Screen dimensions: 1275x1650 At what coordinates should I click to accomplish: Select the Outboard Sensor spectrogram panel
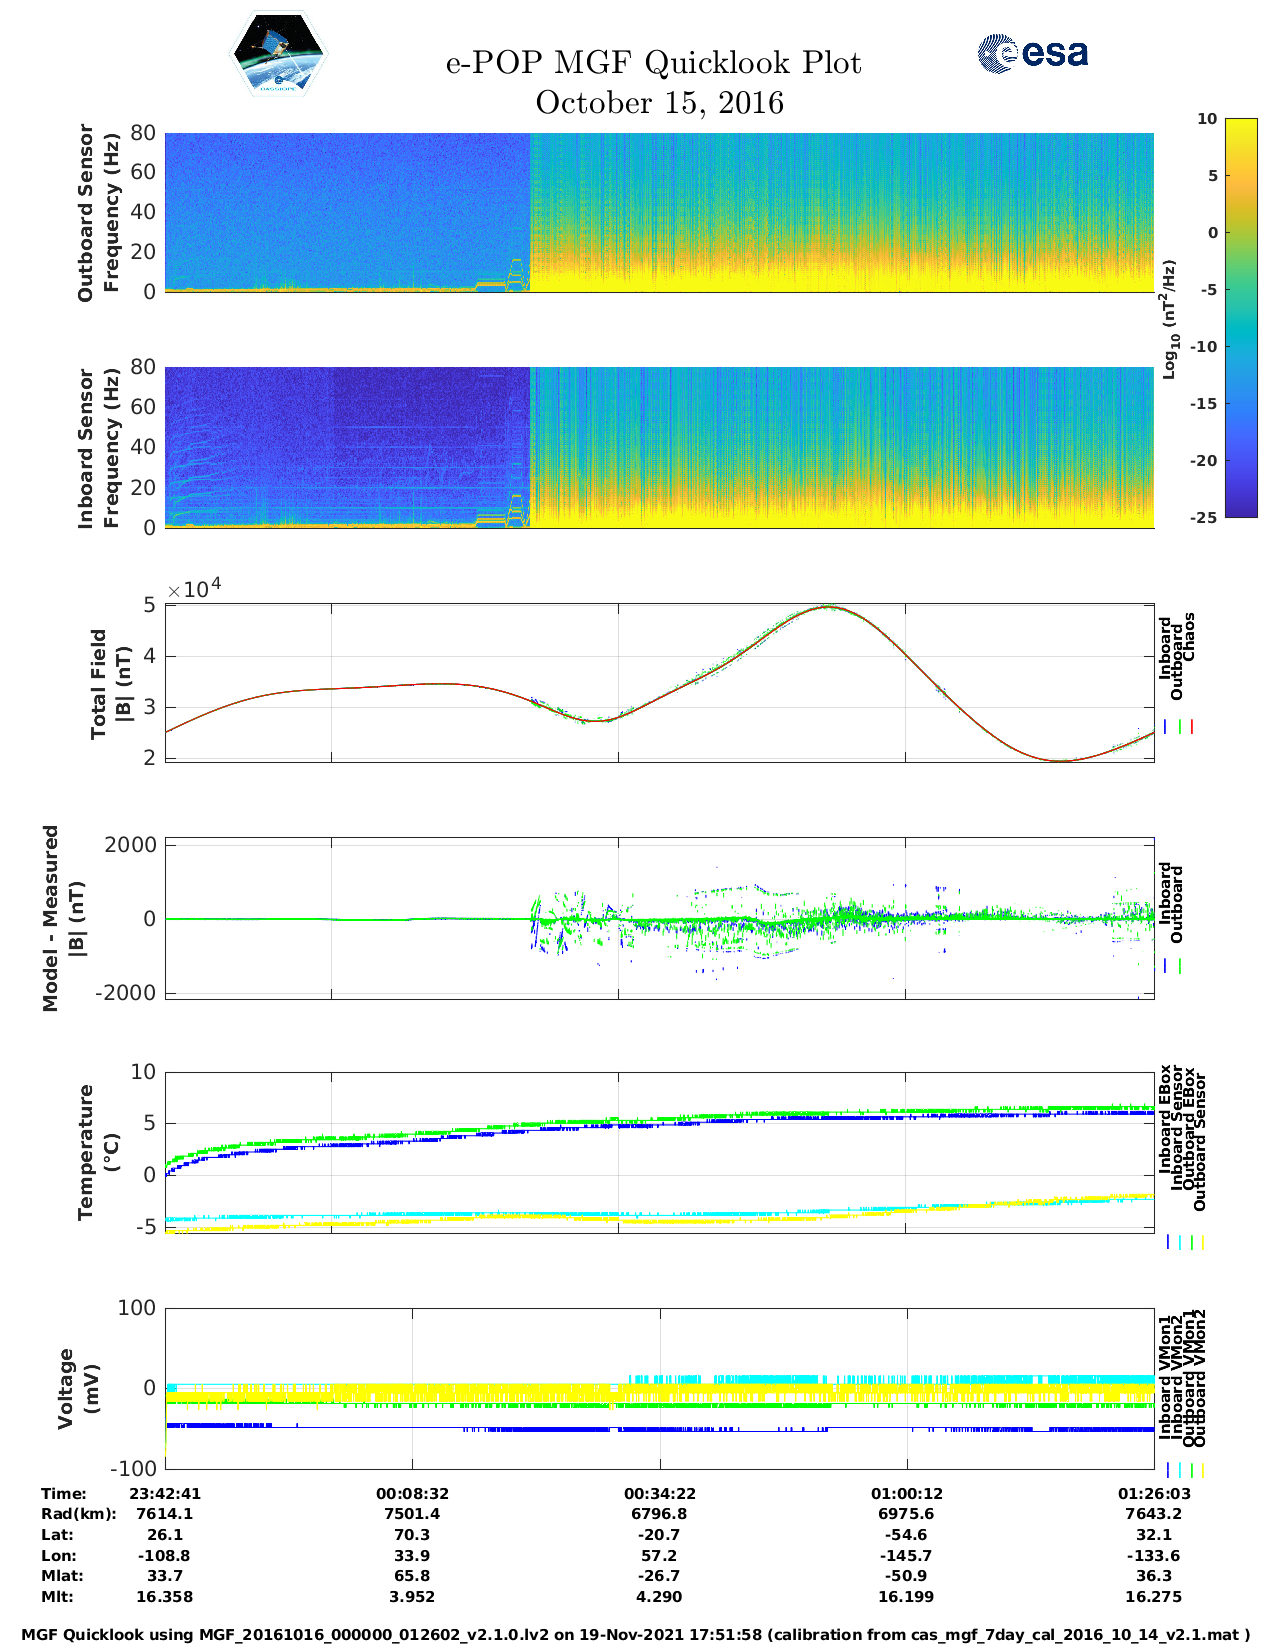click(x=659, y=212)
